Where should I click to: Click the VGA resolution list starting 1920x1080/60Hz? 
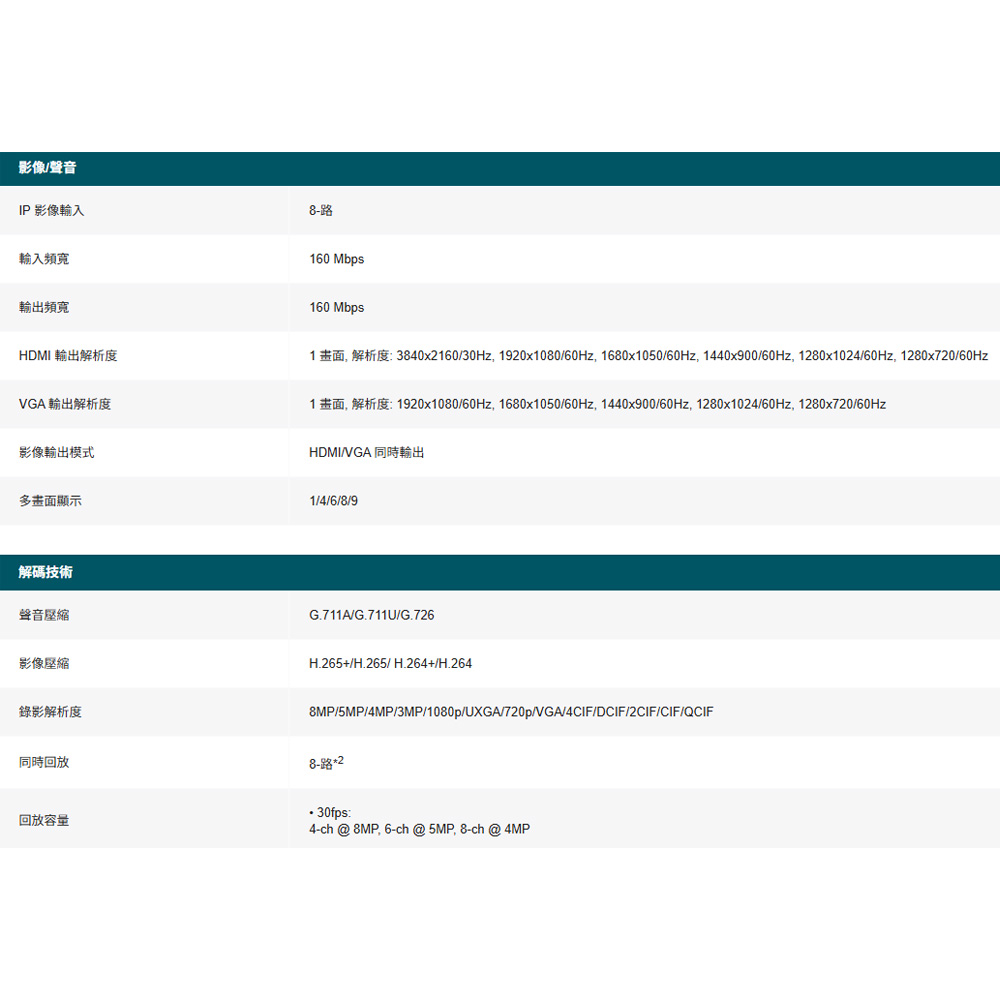640,404
